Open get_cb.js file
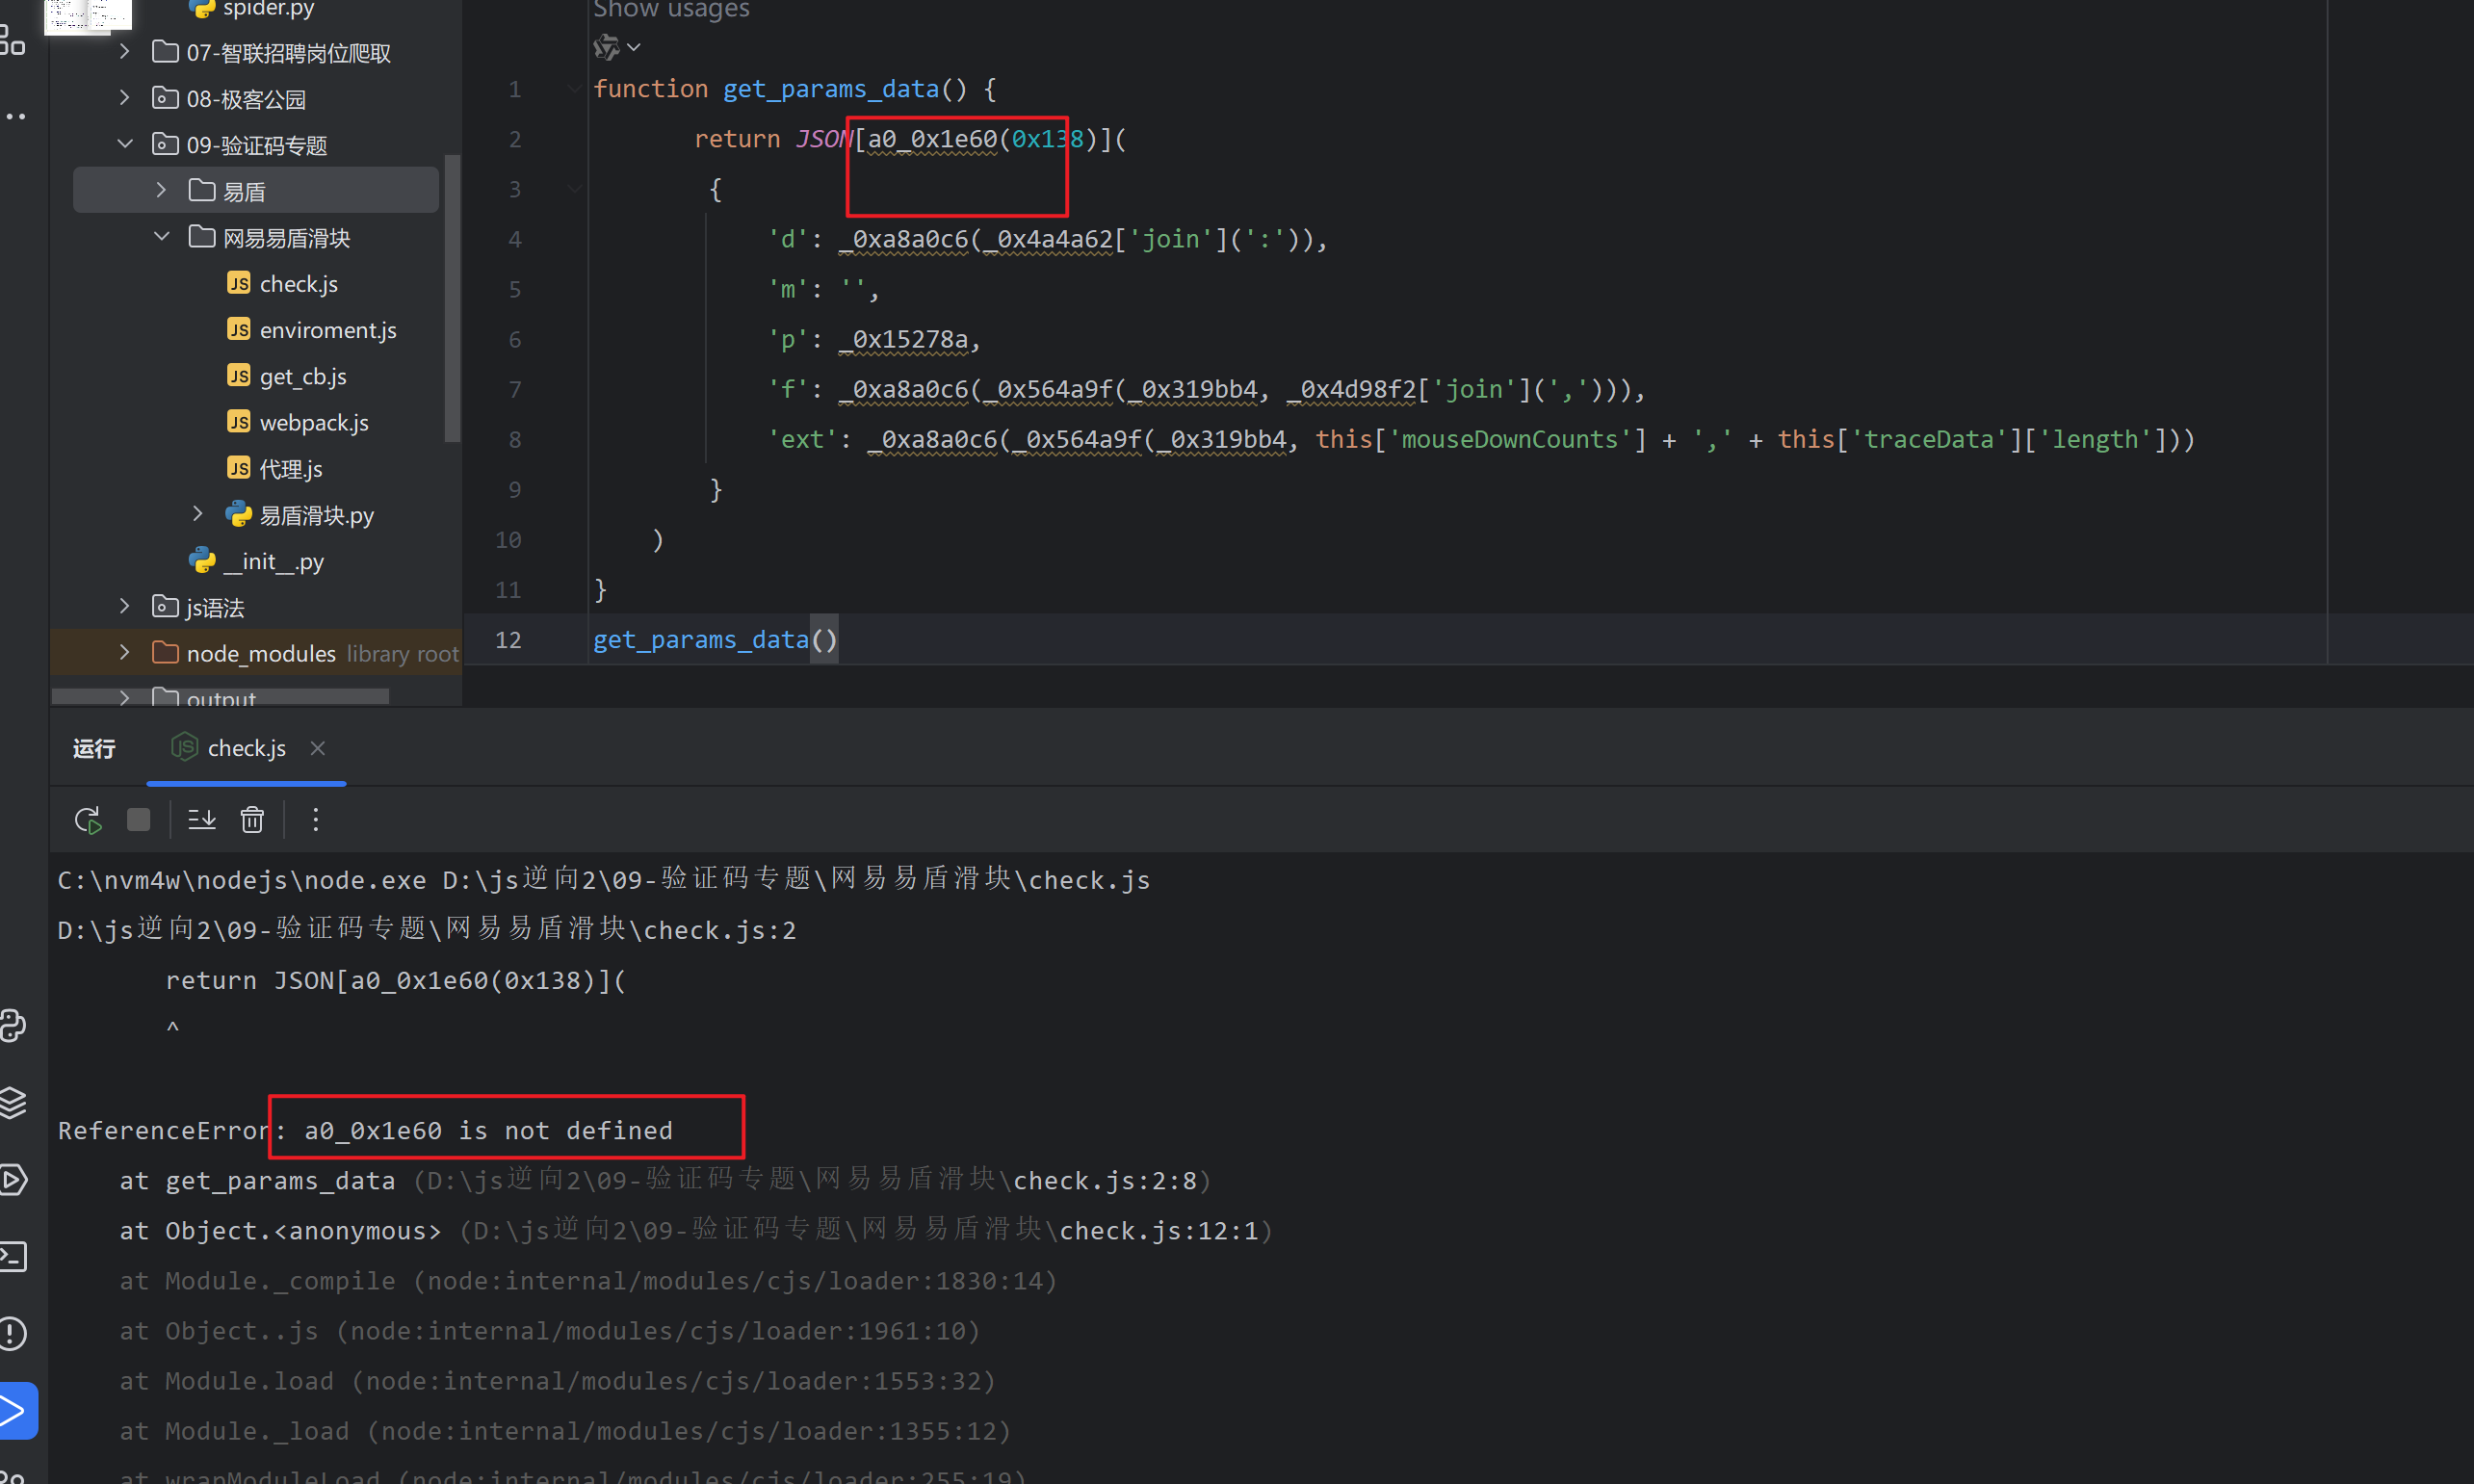2474x1484 pixels. 302,376
